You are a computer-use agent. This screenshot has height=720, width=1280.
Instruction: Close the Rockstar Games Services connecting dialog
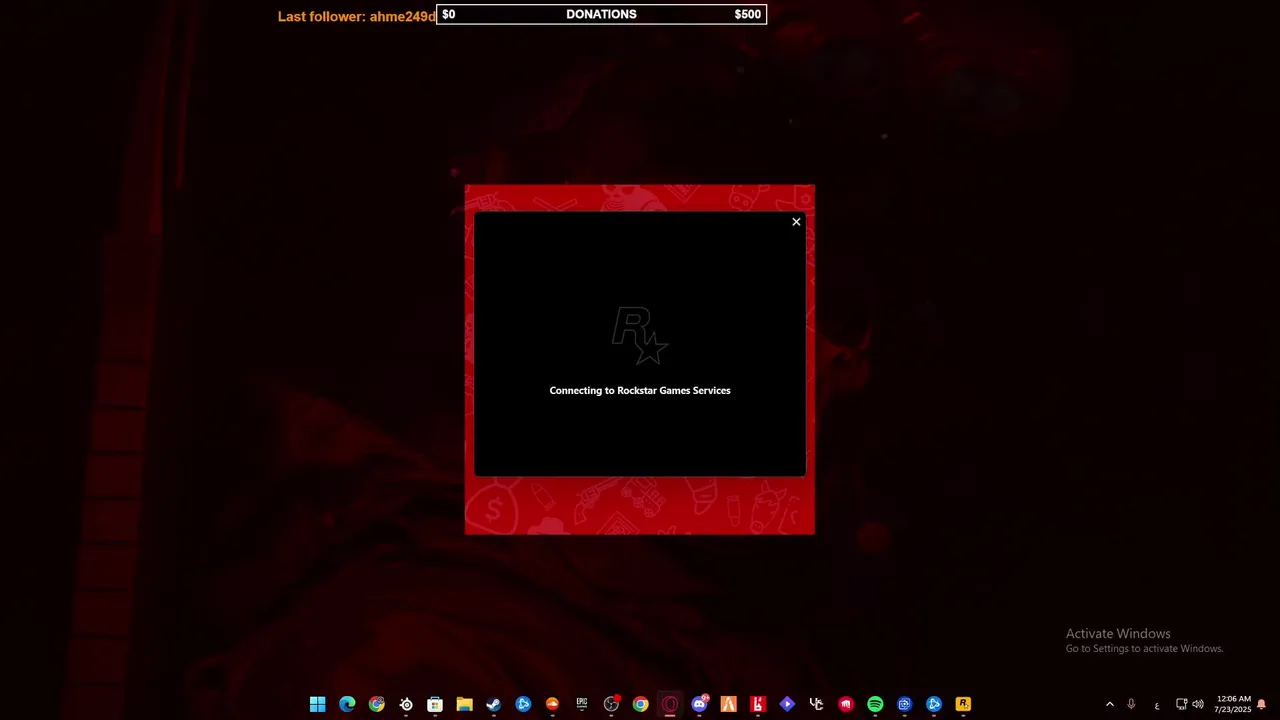796,222
